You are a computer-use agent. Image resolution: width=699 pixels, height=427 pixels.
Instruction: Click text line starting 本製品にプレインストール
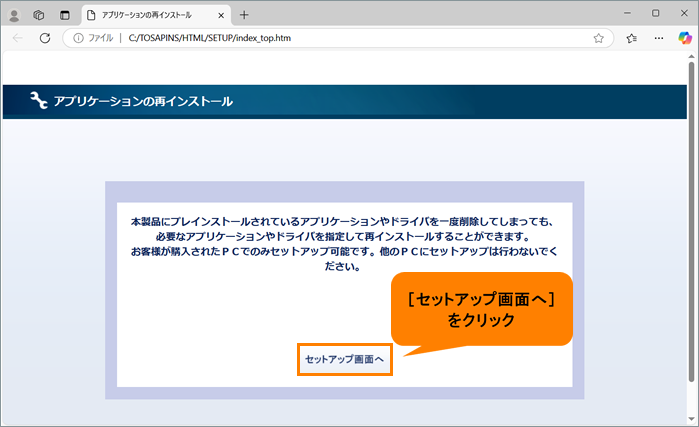click(342, 222)
